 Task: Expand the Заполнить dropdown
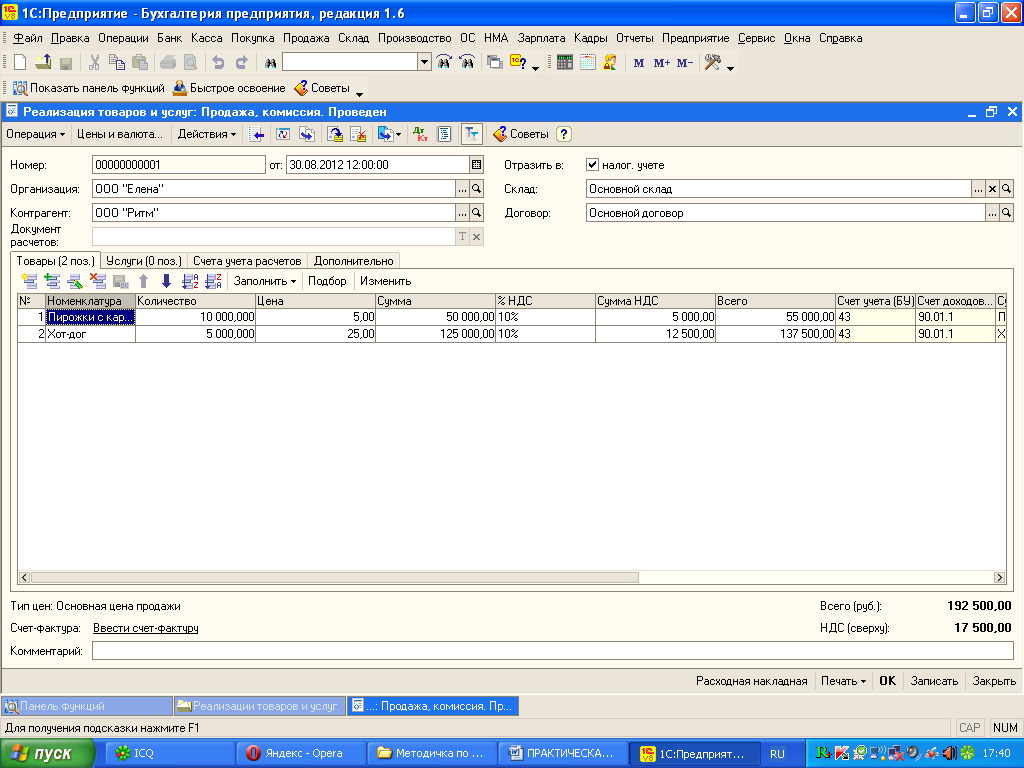click(x=264, y=281)
